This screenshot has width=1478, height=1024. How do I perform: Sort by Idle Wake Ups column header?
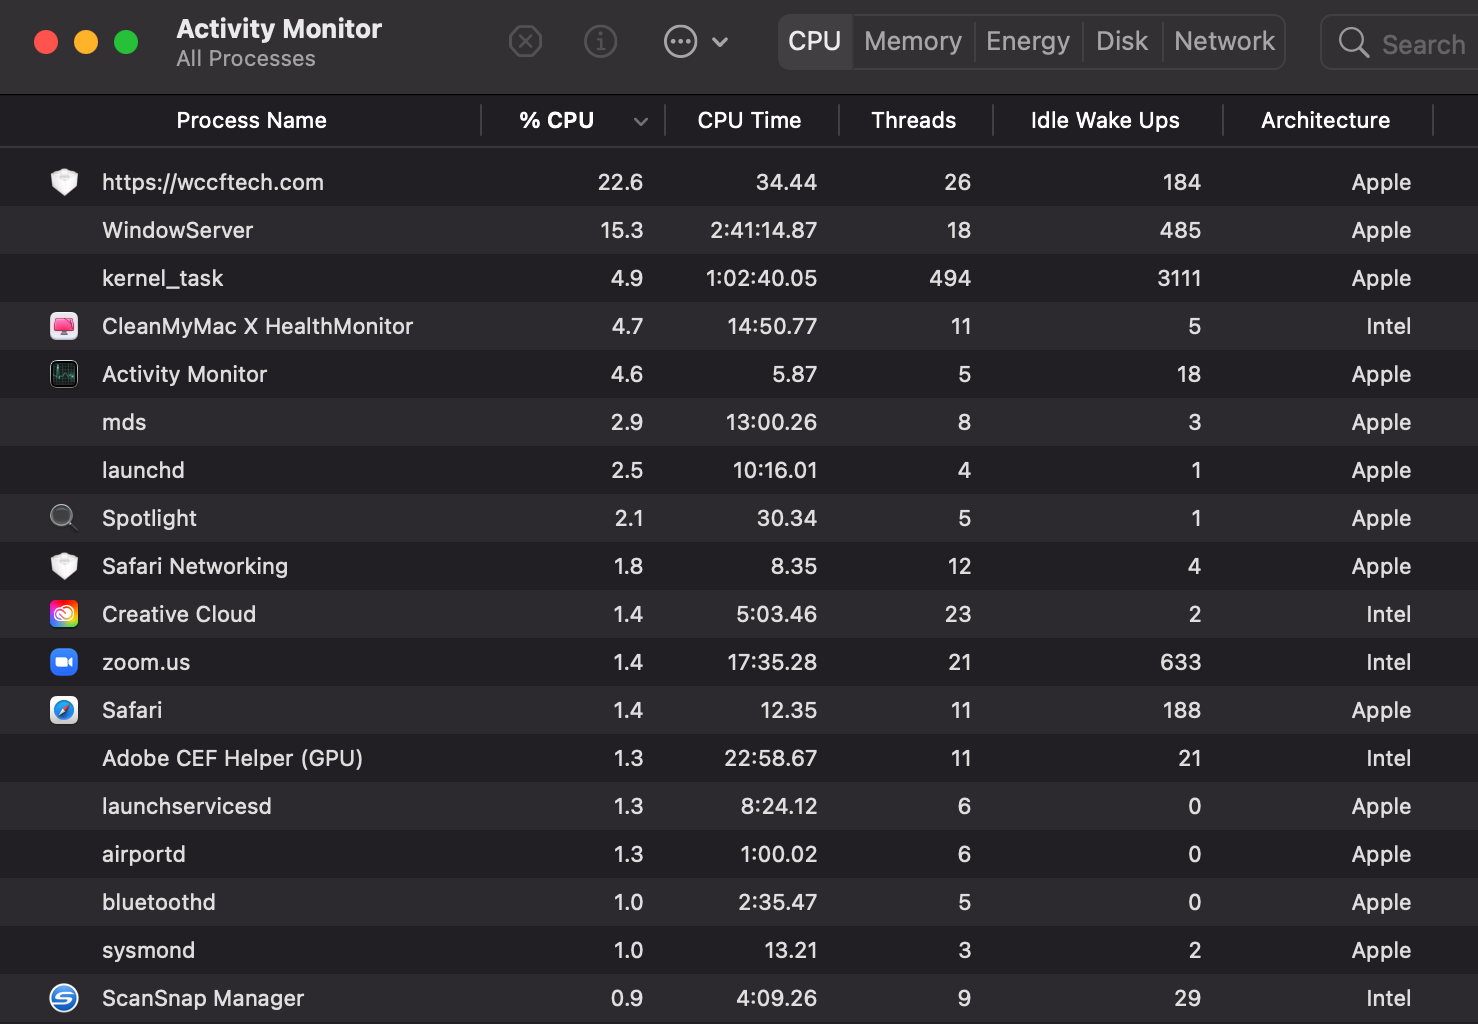pyautogui.click(x=1105, y=120)
